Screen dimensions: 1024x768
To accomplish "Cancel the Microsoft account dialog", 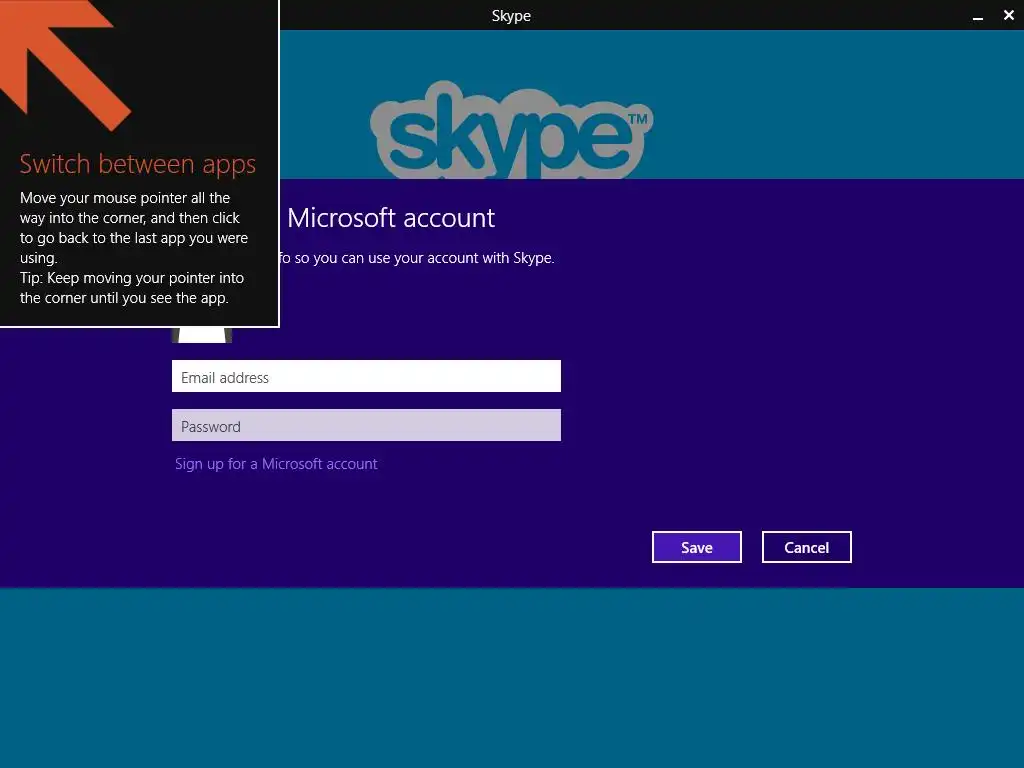I will [x=807, y=547].
